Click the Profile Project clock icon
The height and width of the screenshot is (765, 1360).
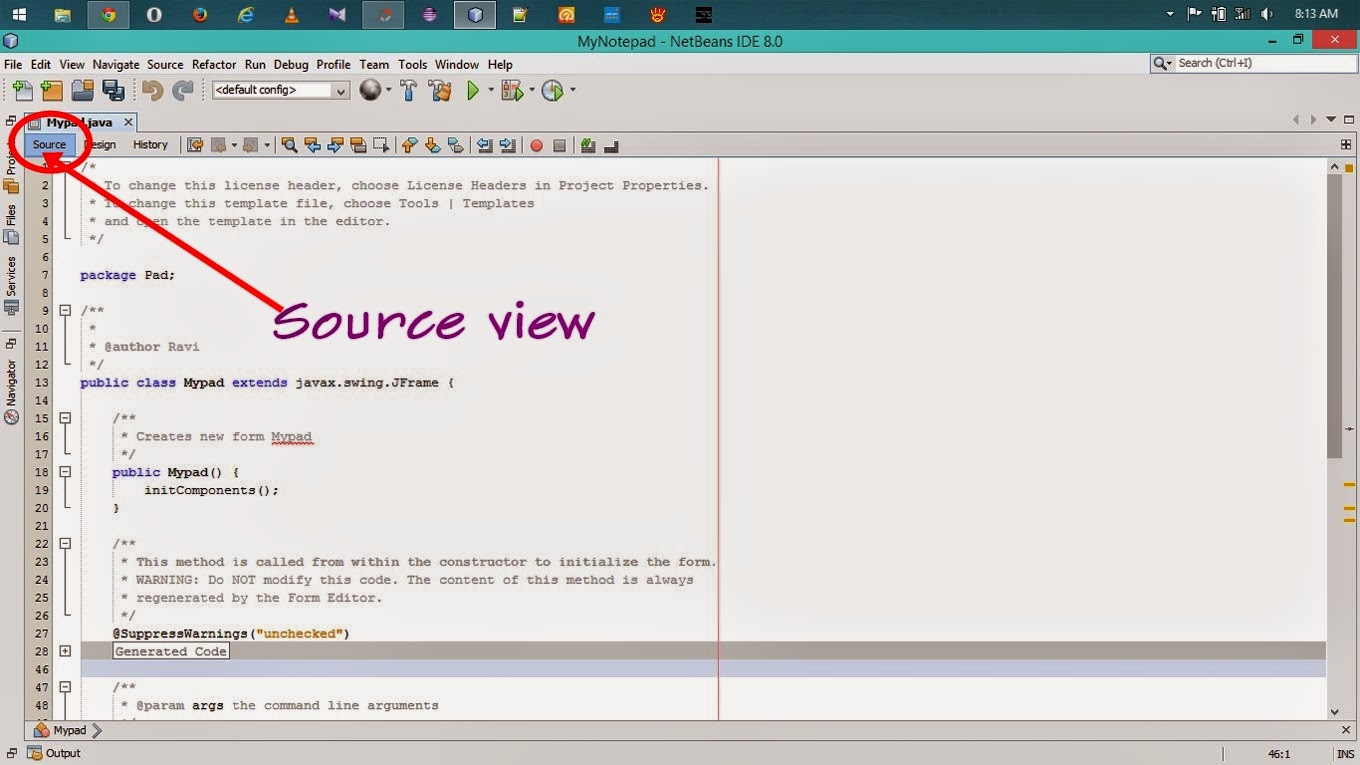coord(553,90)
